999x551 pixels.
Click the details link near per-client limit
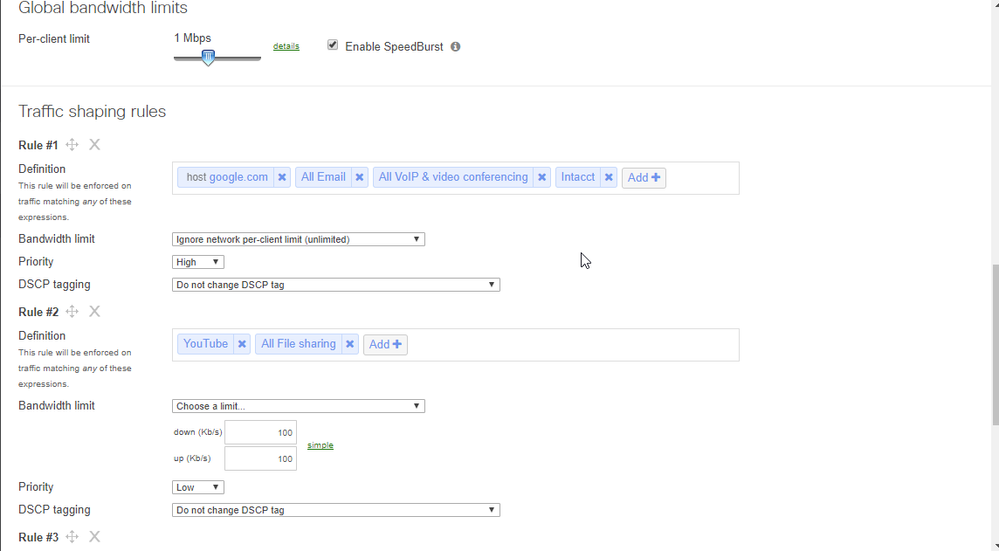point(286,47)
